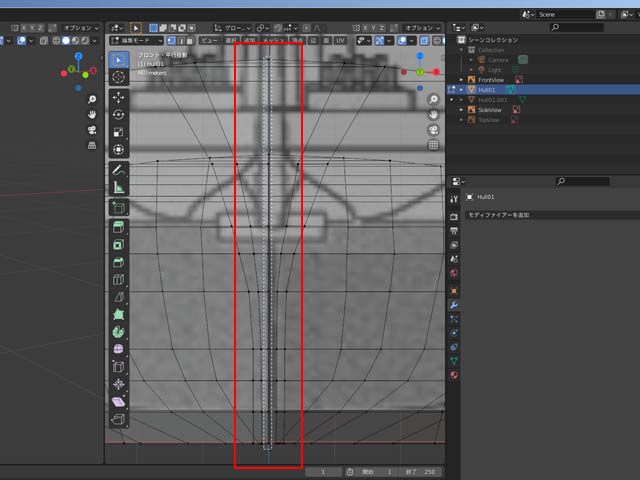Select the Smooth tool
The width and height of the screenshot is (640, 480).
[119, 349]
